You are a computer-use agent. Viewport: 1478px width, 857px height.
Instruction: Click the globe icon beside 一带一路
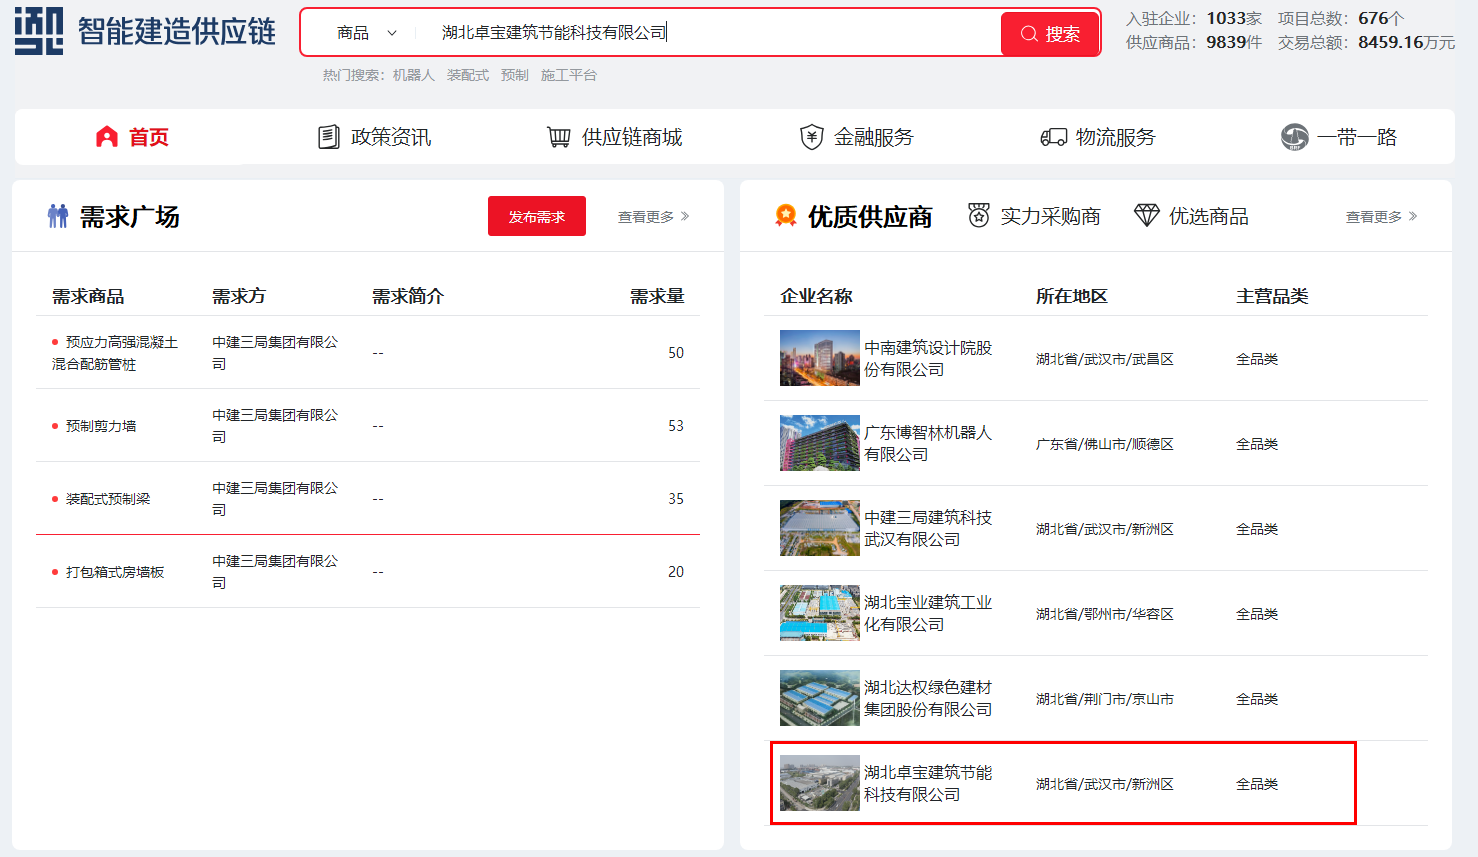click(1295, 137)
